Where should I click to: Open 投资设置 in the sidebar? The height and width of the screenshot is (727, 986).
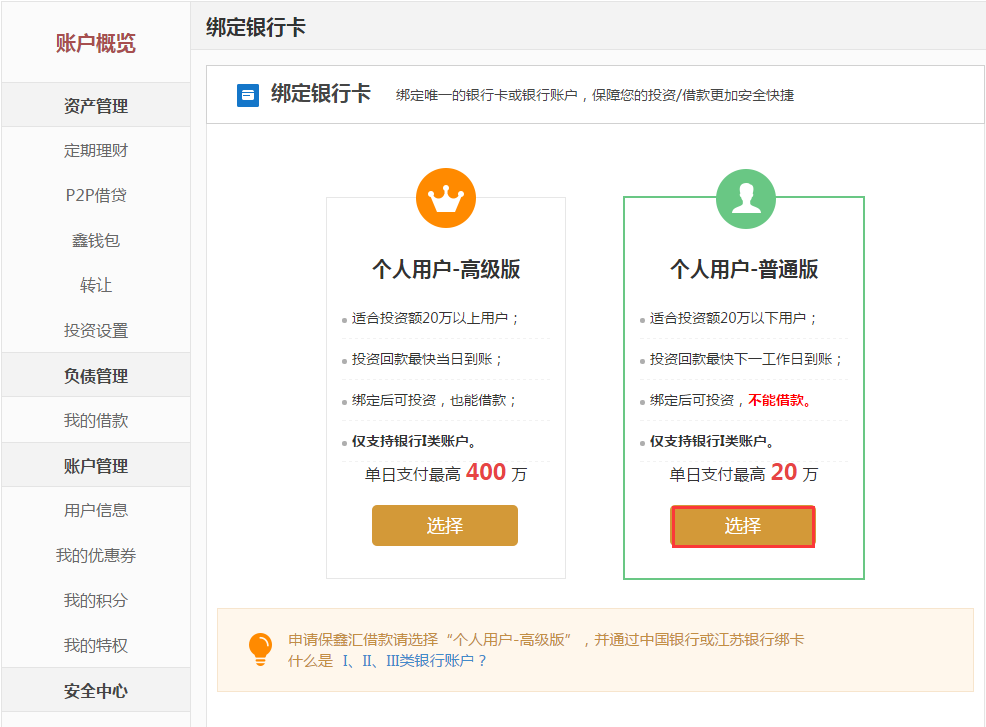pyautogui.click(x=96, y=330)
